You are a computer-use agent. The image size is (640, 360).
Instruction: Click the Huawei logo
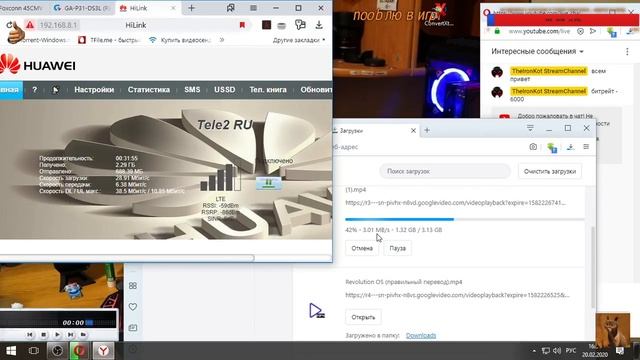coord(38,65)
